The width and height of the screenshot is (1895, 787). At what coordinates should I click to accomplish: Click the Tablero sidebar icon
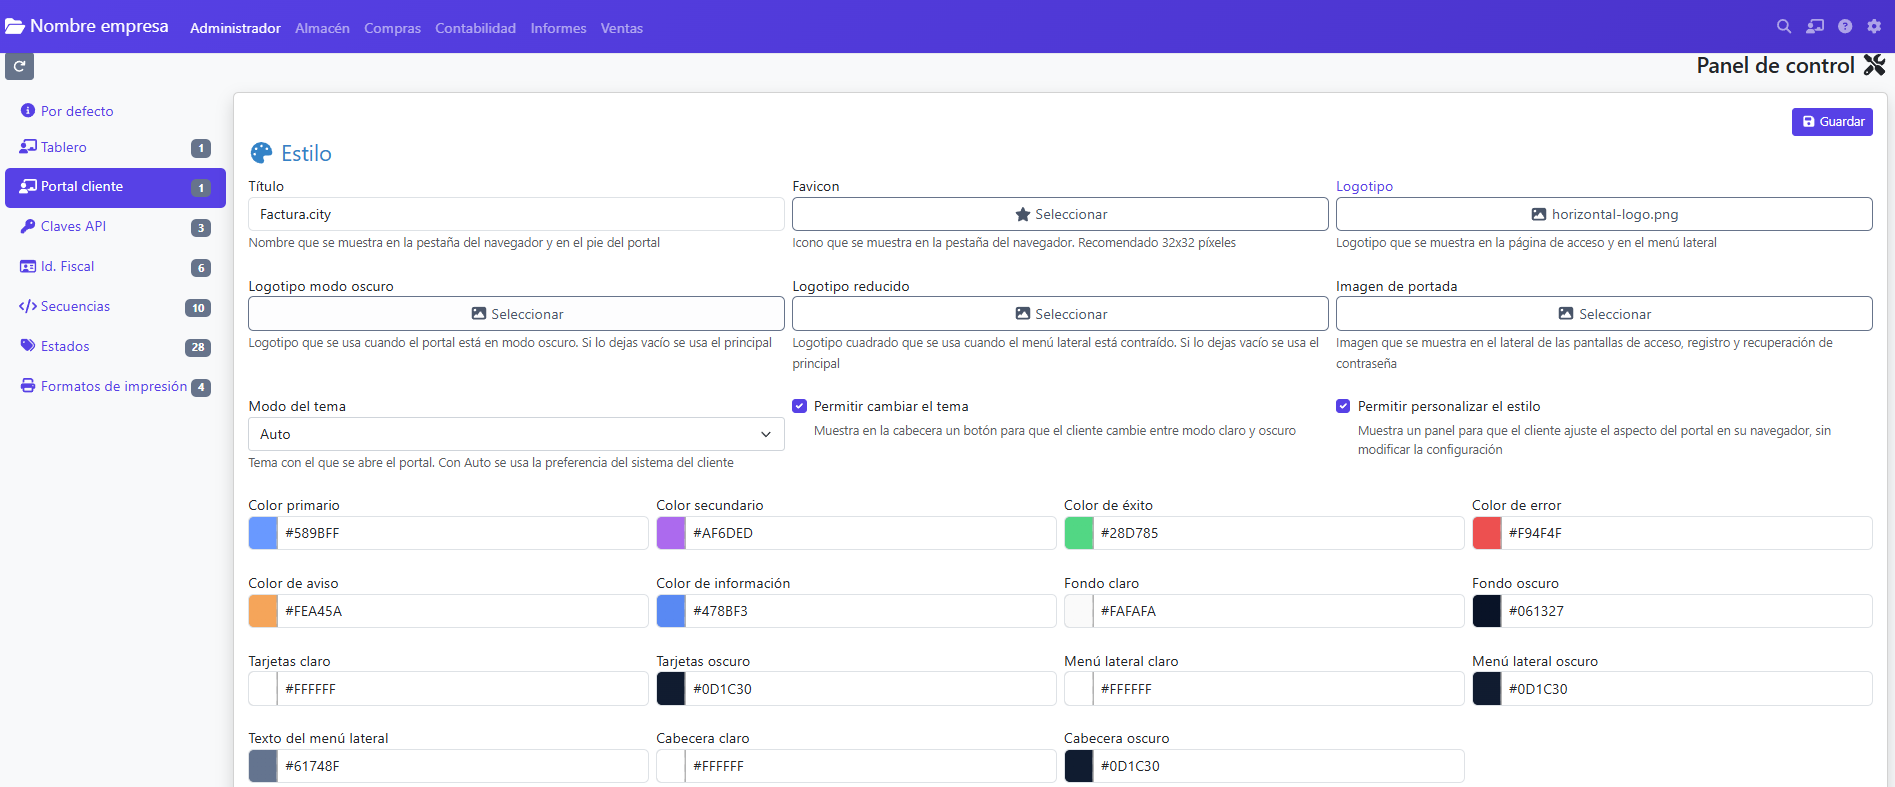[28, 147]
